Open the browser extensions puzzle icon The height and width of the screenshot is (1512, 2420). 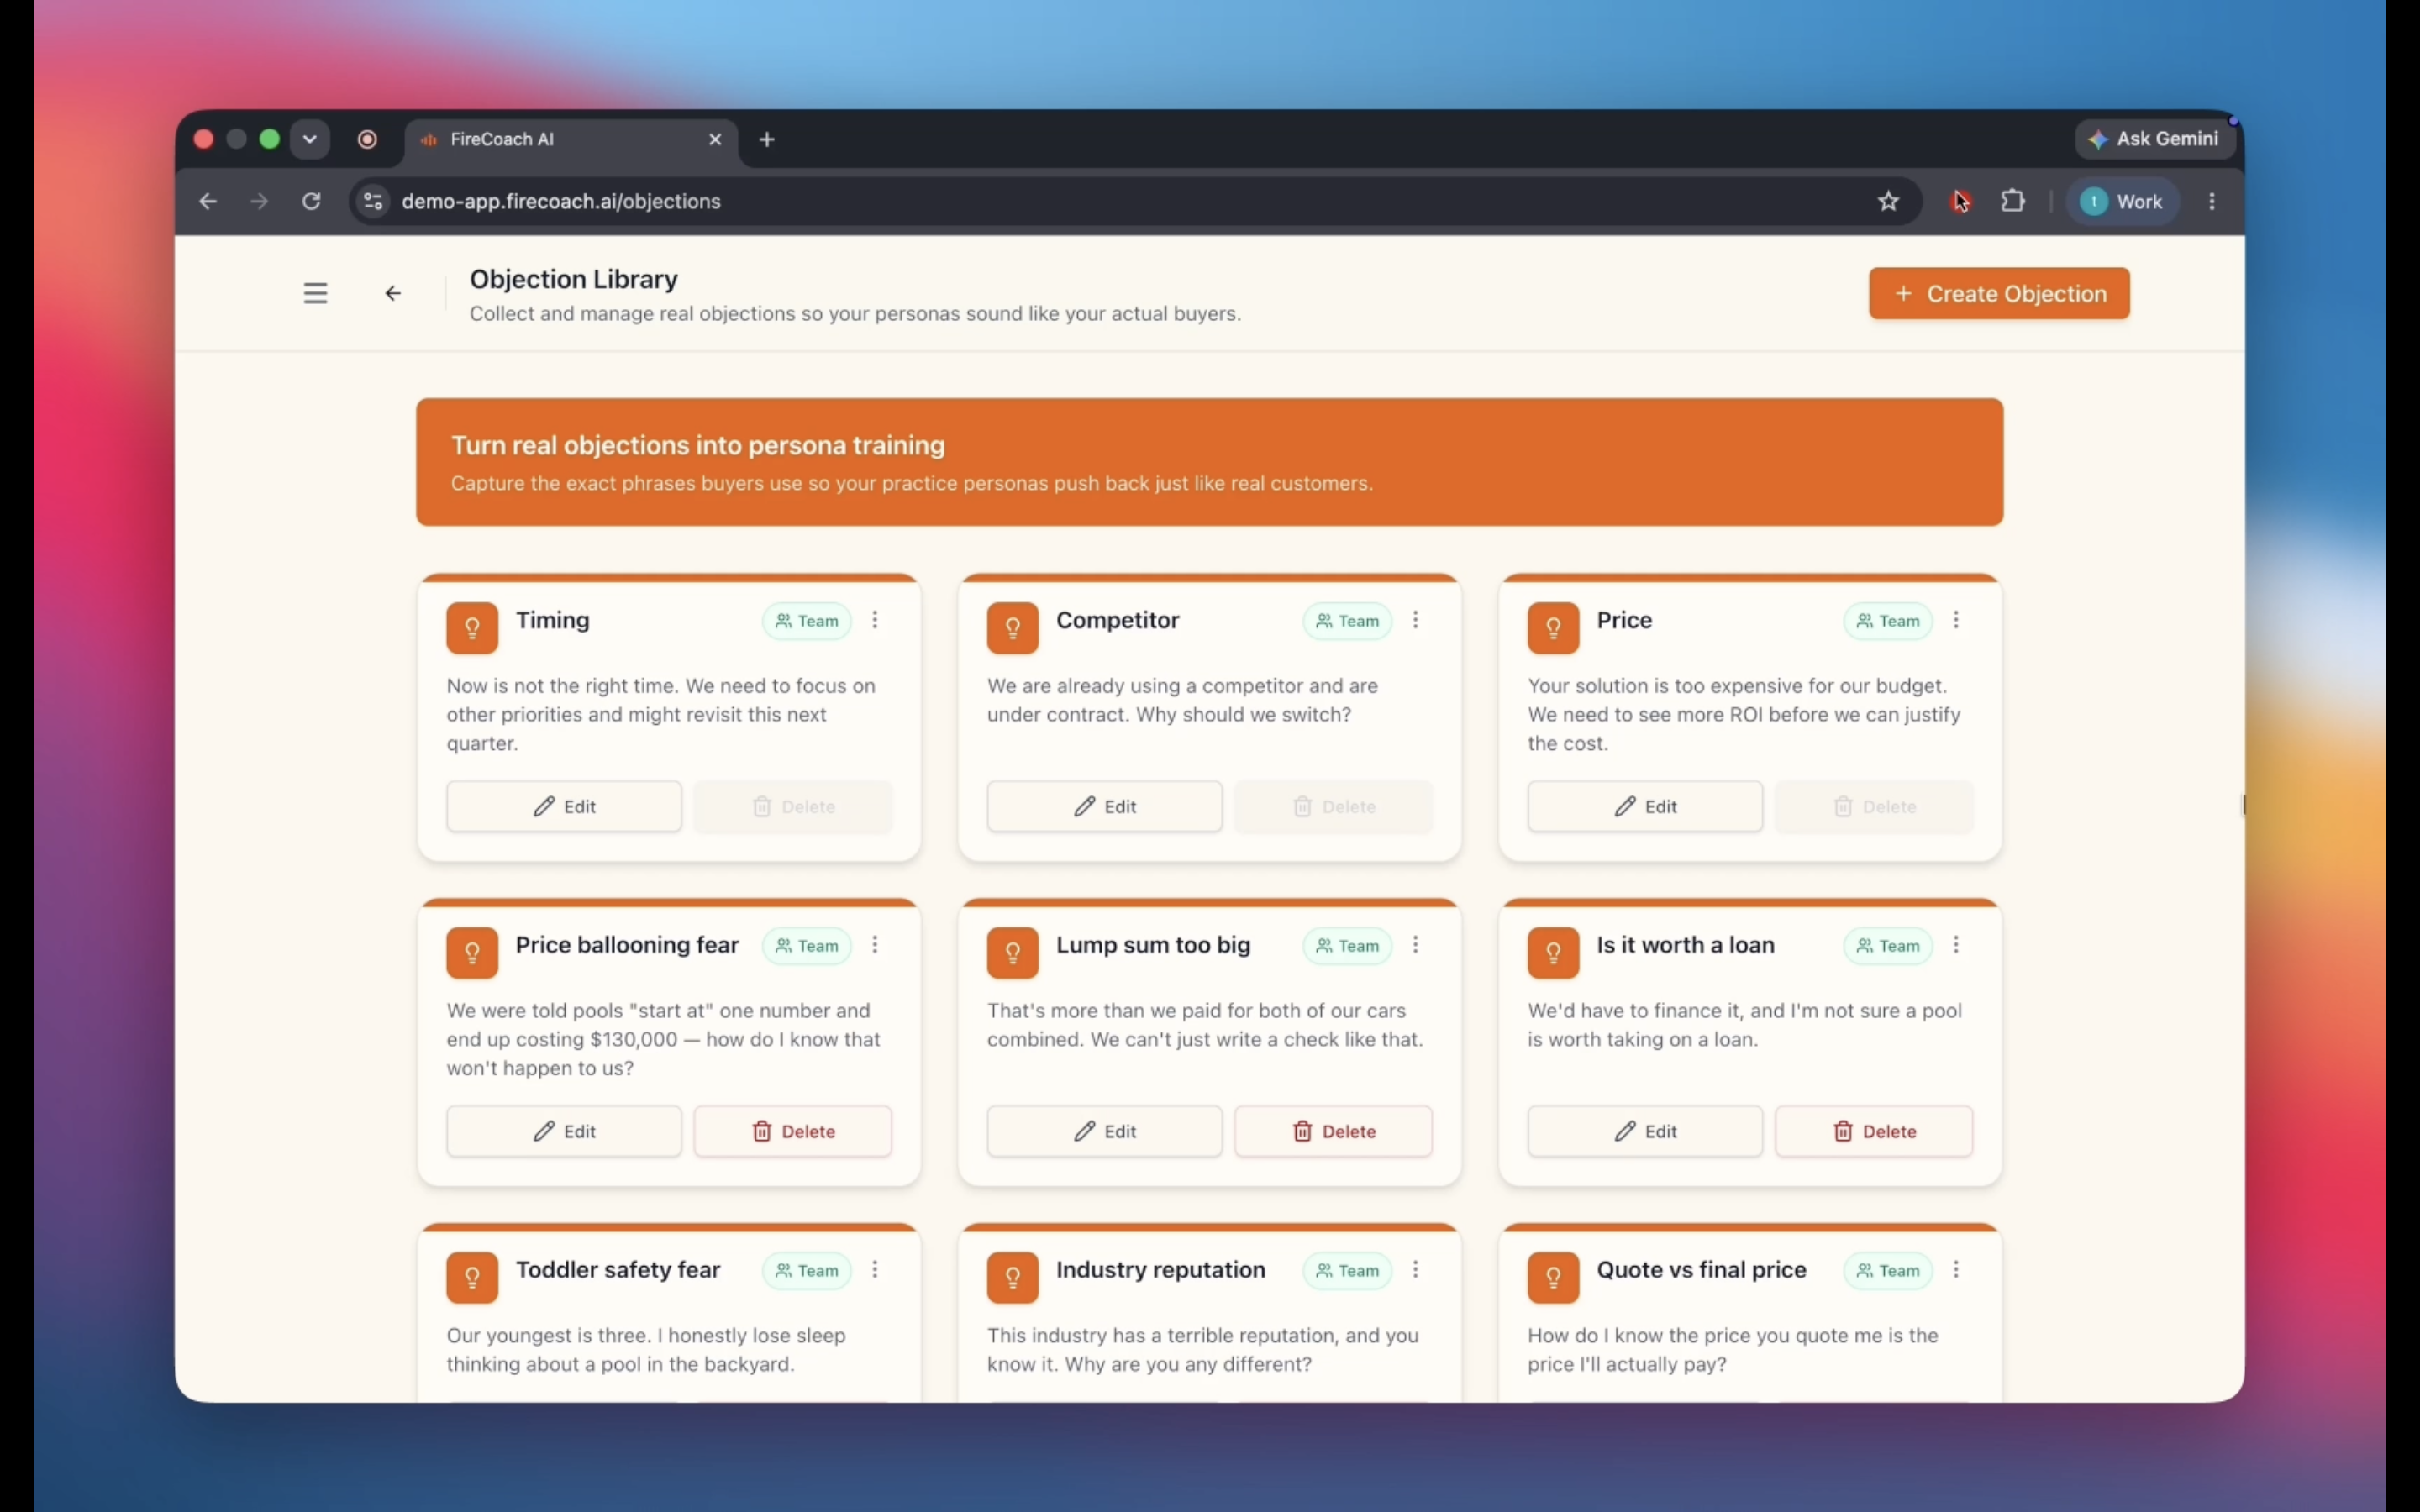[x=2012, y=202]
